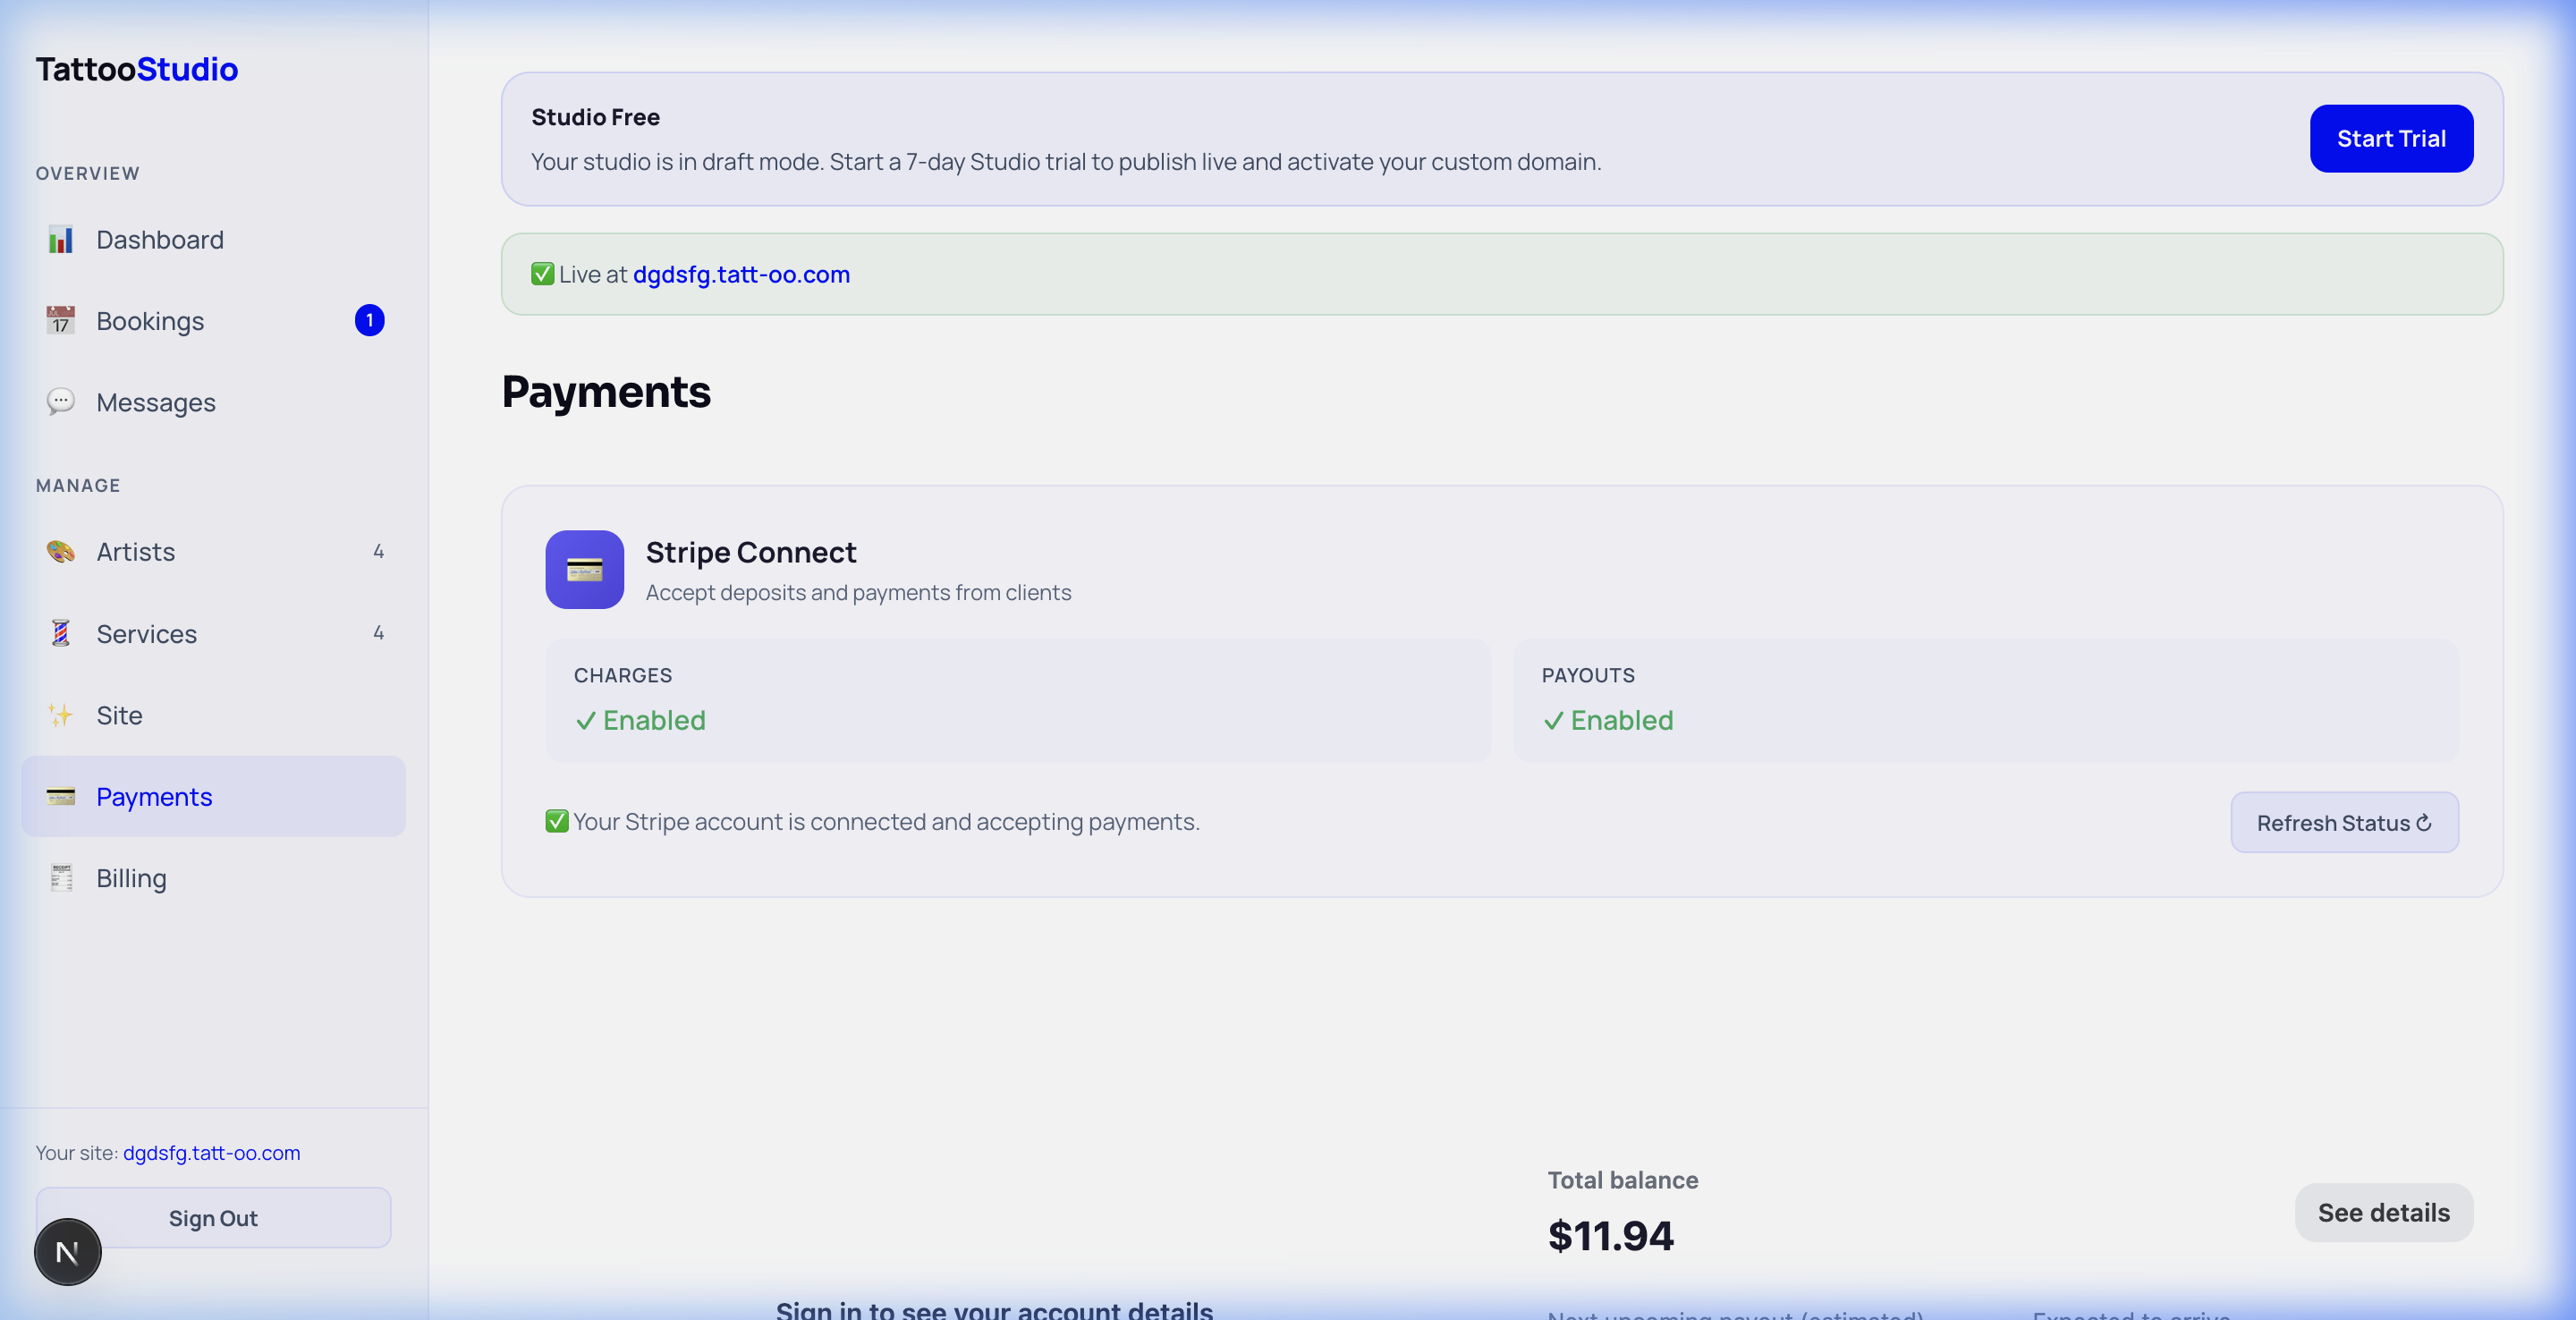2576x1320 pixels.
Task: Click the N avatar circle
Action: pyautogui.click(x=67, y=1250)
